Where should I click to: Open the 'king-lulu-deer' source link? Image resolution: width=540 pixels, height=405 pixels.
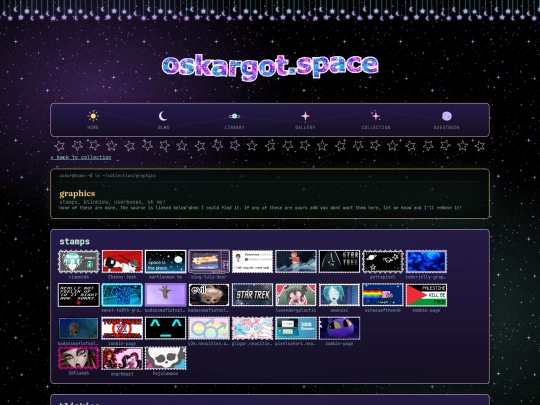tap(209, 277)
